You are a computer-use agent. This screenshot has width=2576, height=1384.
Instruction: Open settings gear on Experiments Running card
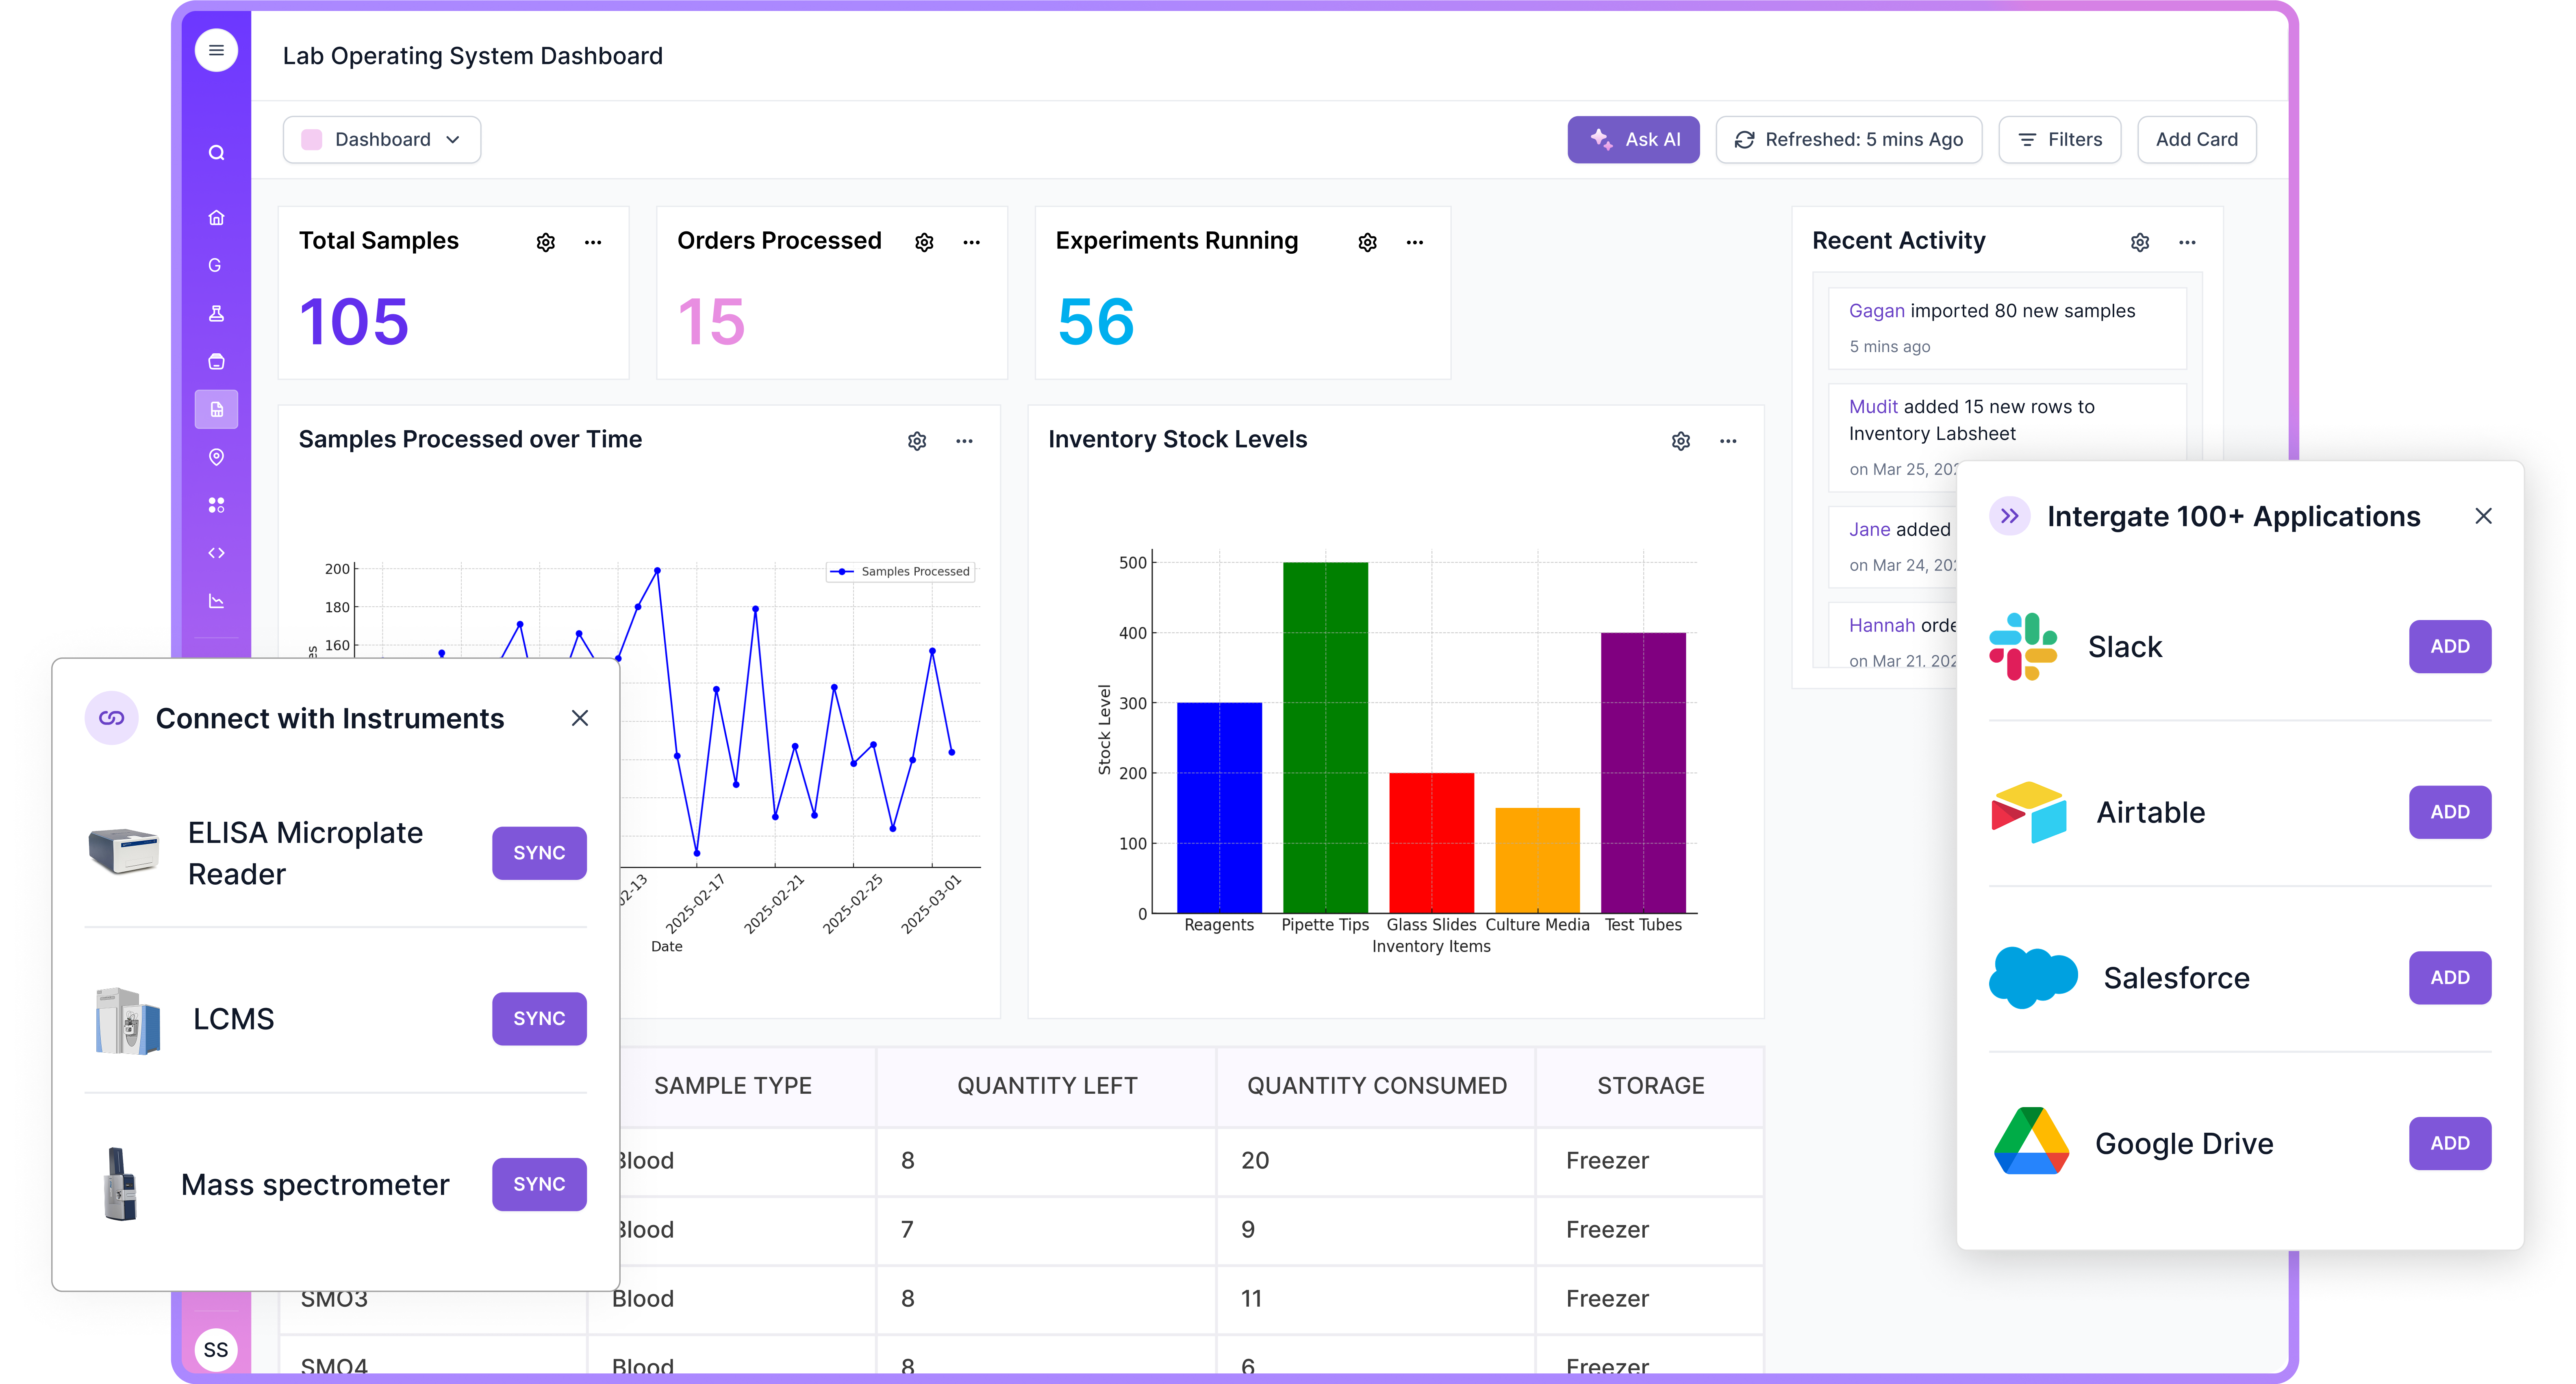1368,242
